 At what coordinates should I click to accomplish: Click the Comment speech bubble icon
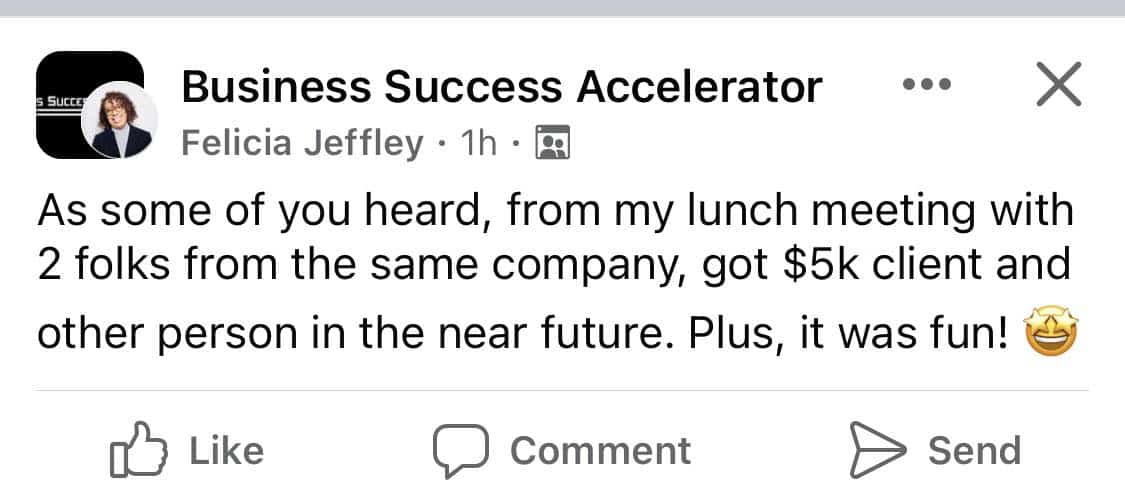pos(460,450)
